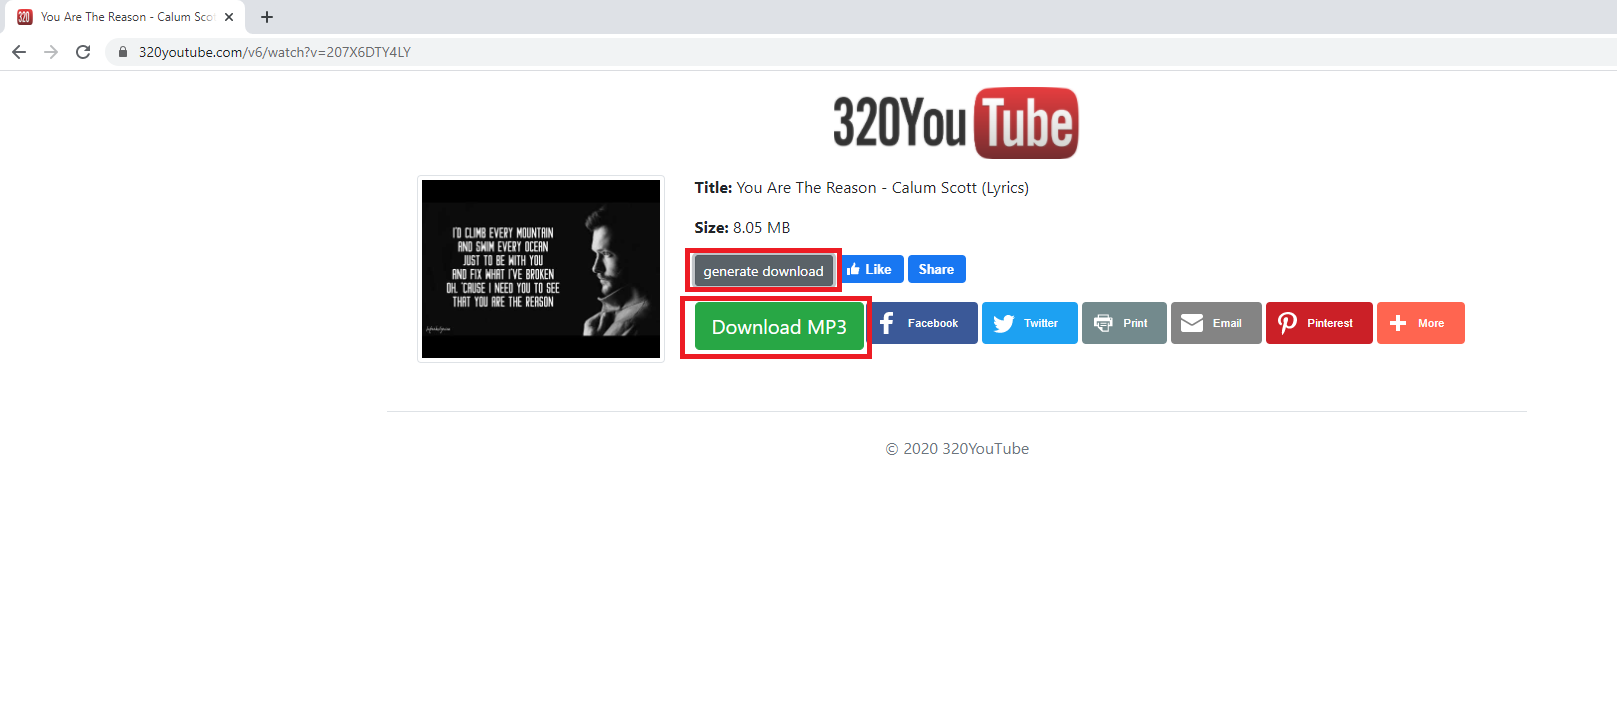
Task: Click the song title text 'You Are The Reason - Calum Scott (Lyrics)'
Action: point(883,188)
